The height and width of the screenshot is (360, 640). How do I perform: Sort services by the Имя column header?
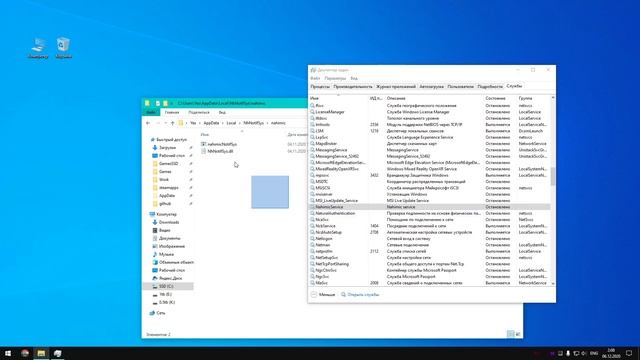338,98
